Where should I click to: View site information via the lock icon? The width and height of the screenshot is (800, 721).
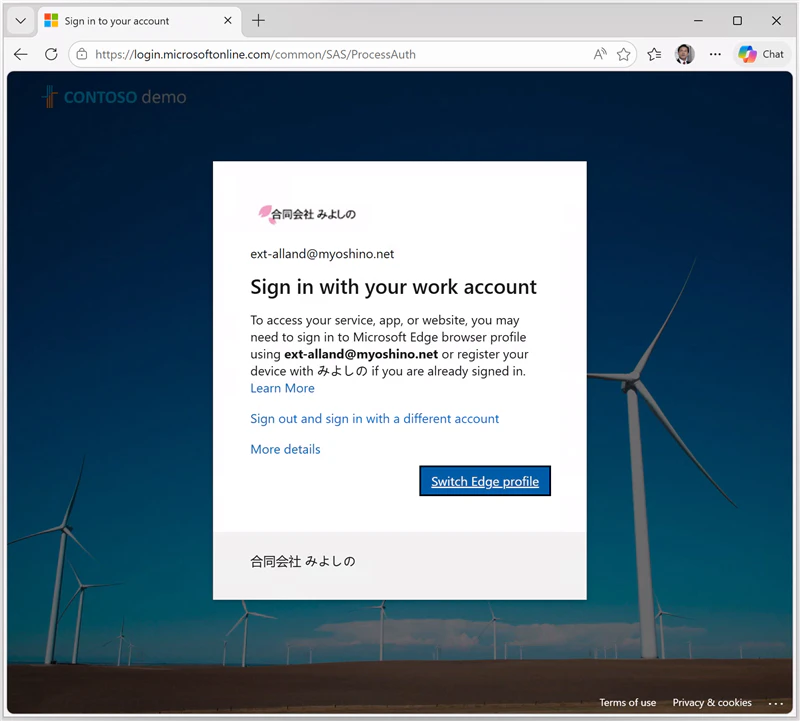tap(82, 54)
